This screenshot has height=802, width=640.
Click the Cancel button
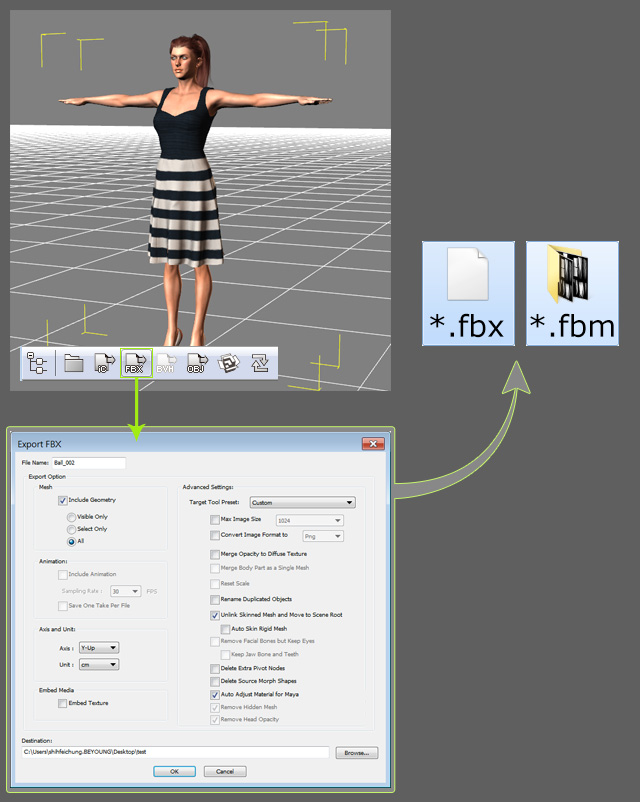click(225, 771)
